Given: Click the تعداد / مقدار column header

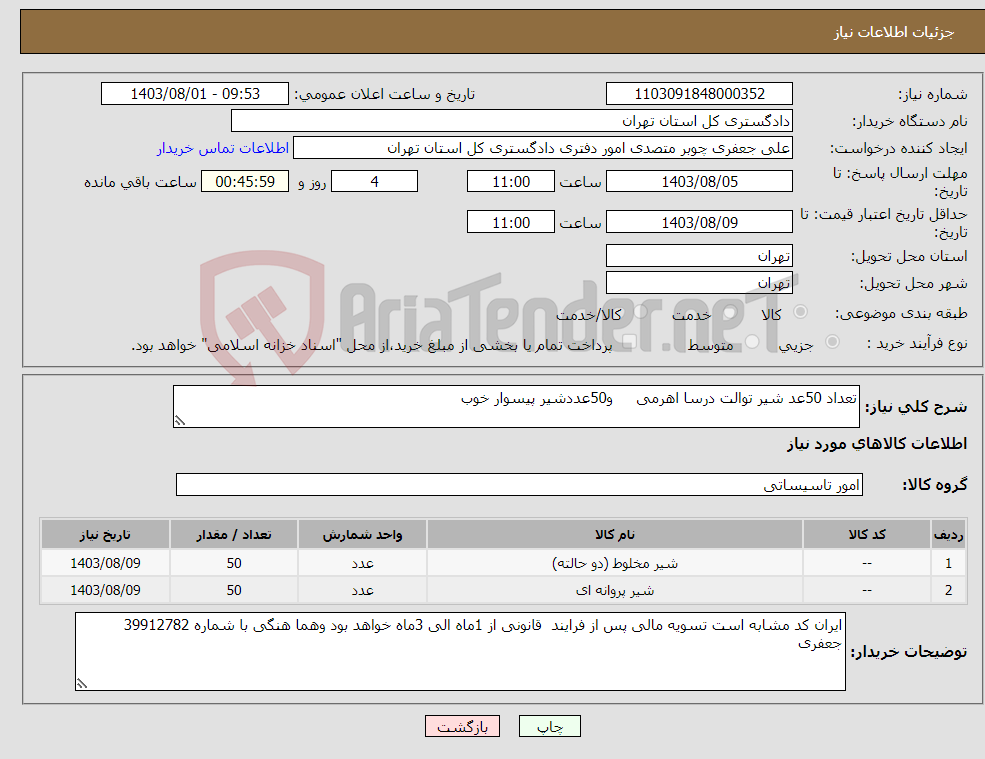Looking at the screenshot, I should click(234, 535).
